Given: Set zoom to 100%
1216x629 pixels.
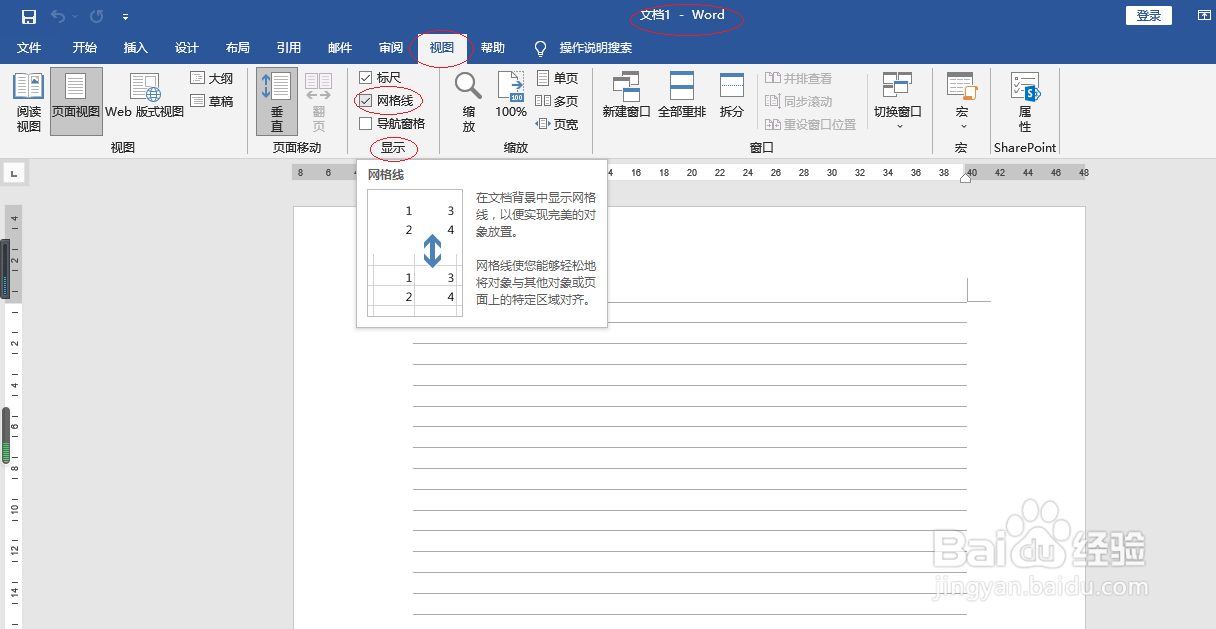Looking at the screenshot, I should pos(511,95).
